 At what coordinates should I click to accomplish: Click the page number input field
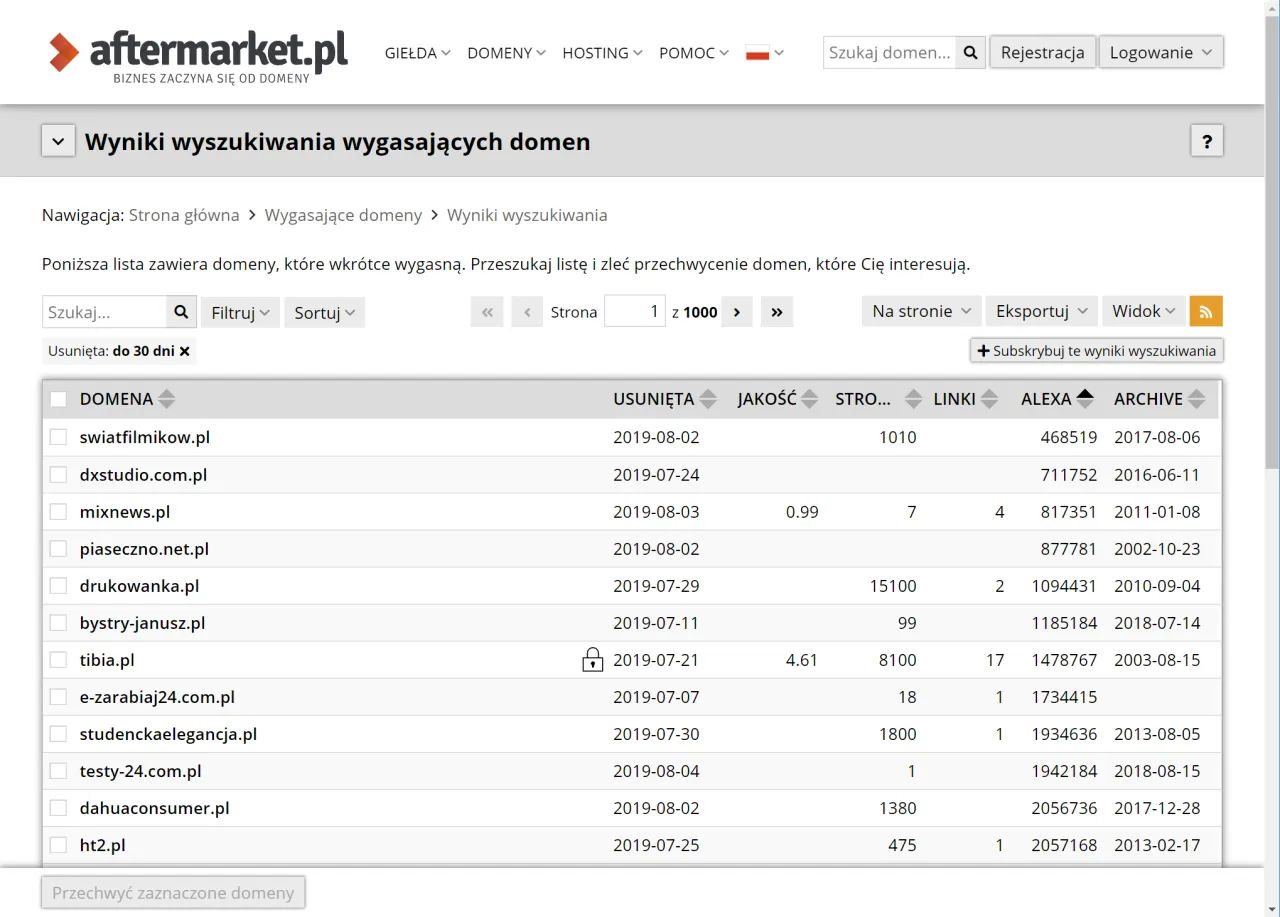coord(635,311)
